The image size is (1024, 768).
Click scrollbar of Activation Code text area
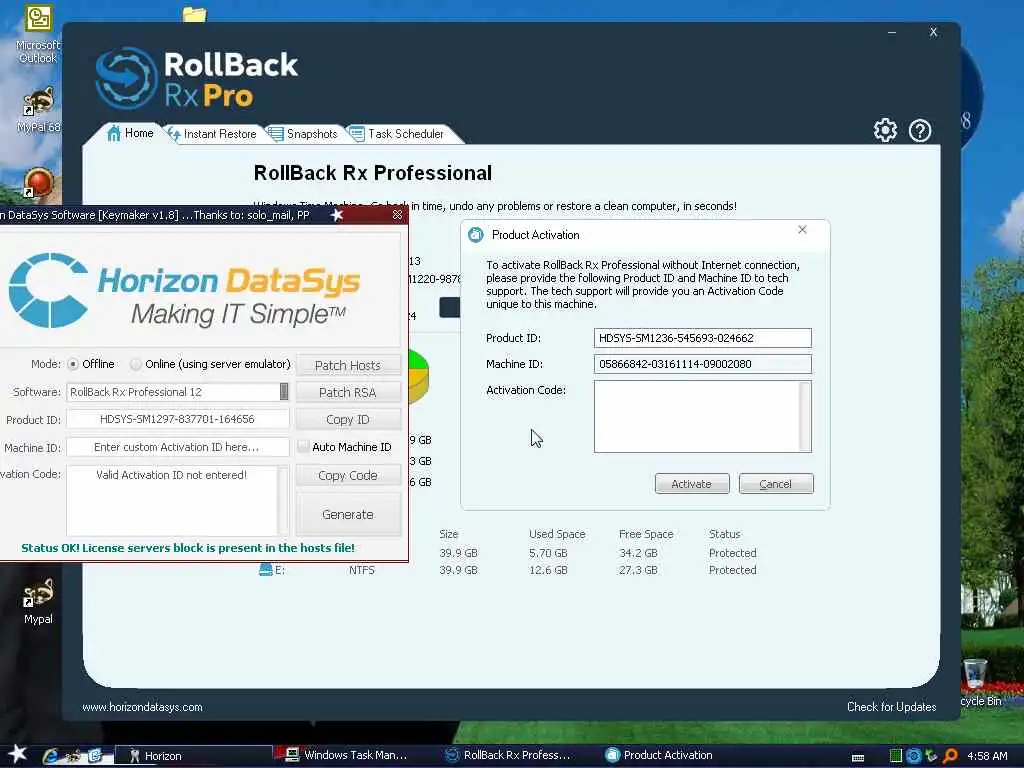(805, 417)
